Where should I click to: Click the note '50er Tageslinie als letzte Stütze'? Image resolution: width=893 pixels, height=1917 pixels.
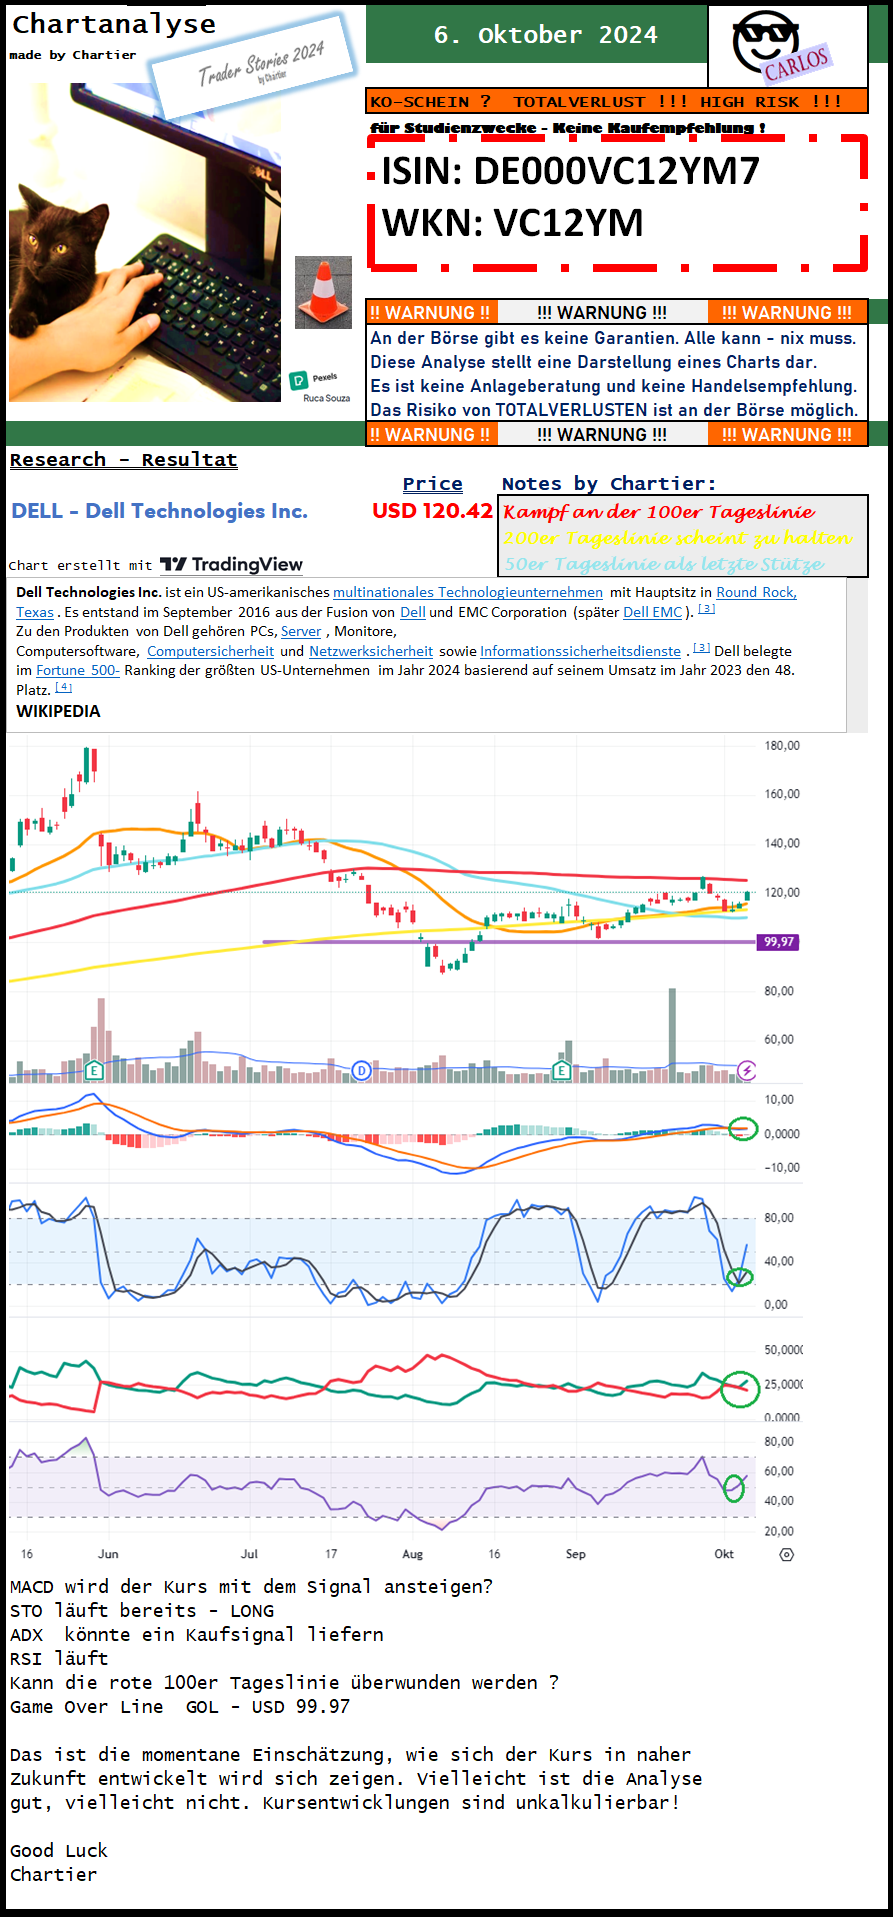pos(664,564)
